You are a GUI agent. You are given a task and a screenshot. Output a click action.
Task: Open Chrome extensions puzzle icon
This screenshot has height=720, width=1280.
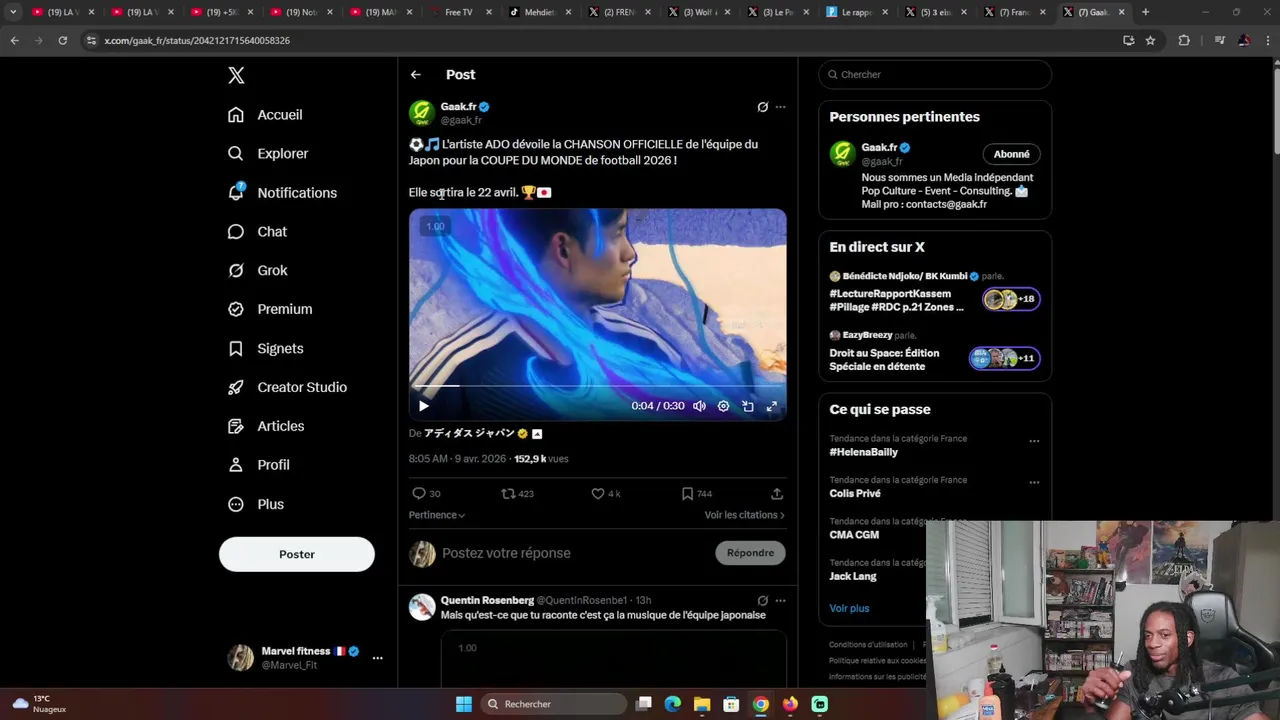point(1184,40)
